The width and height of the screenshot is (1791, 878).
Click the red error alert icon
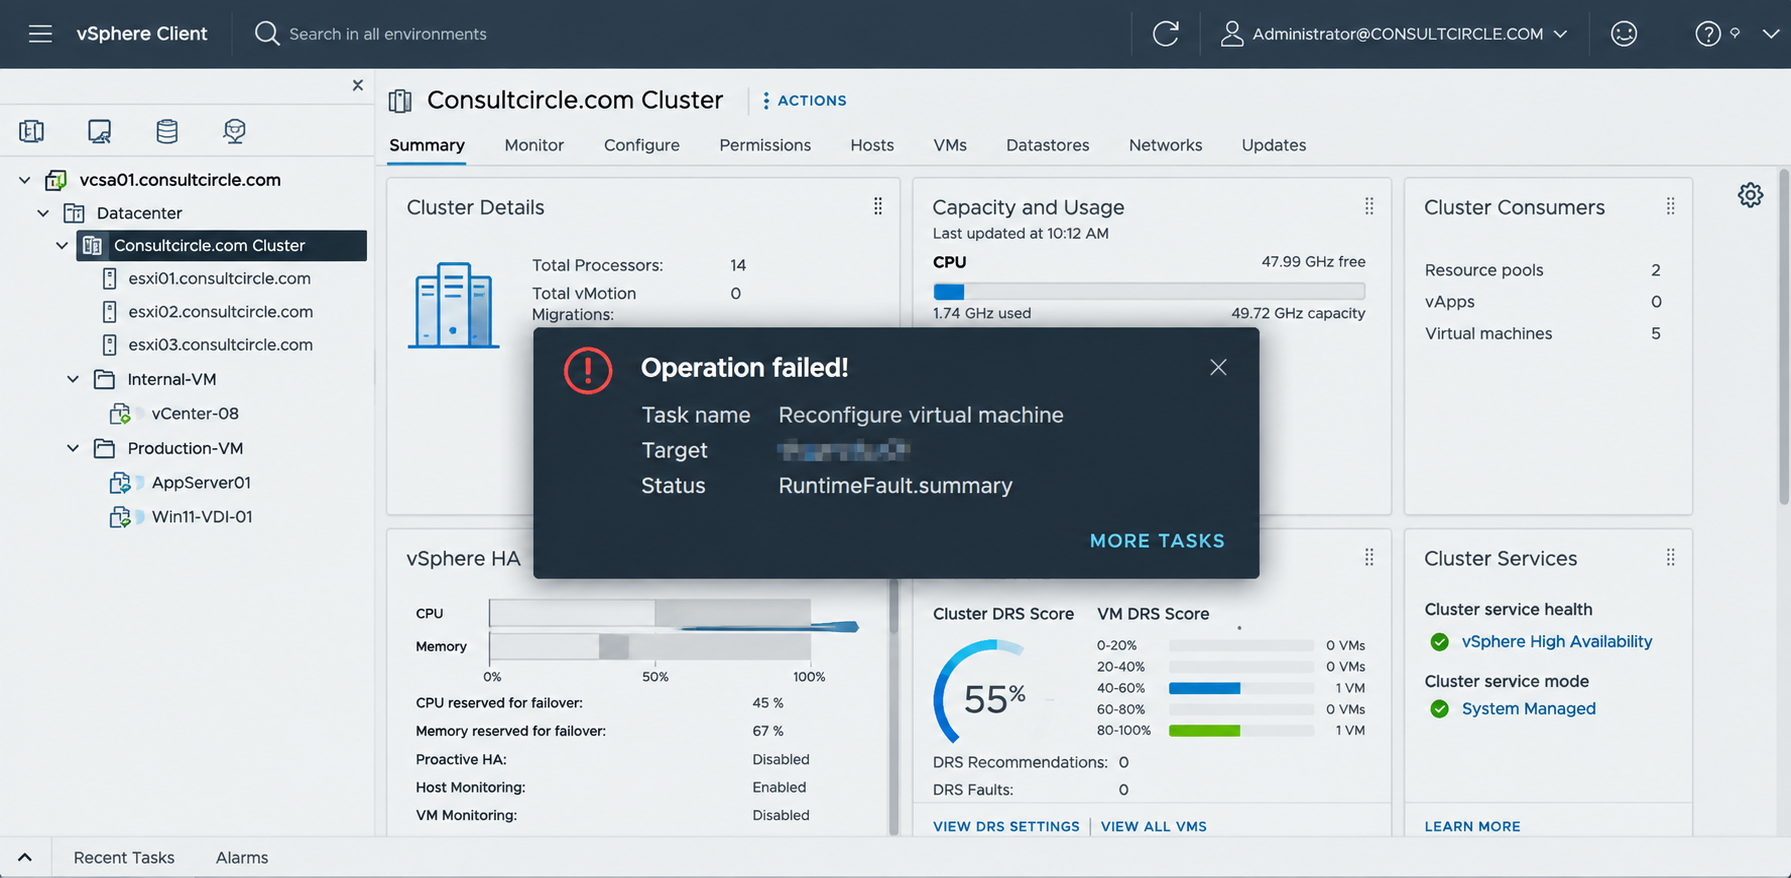point(588,370)
